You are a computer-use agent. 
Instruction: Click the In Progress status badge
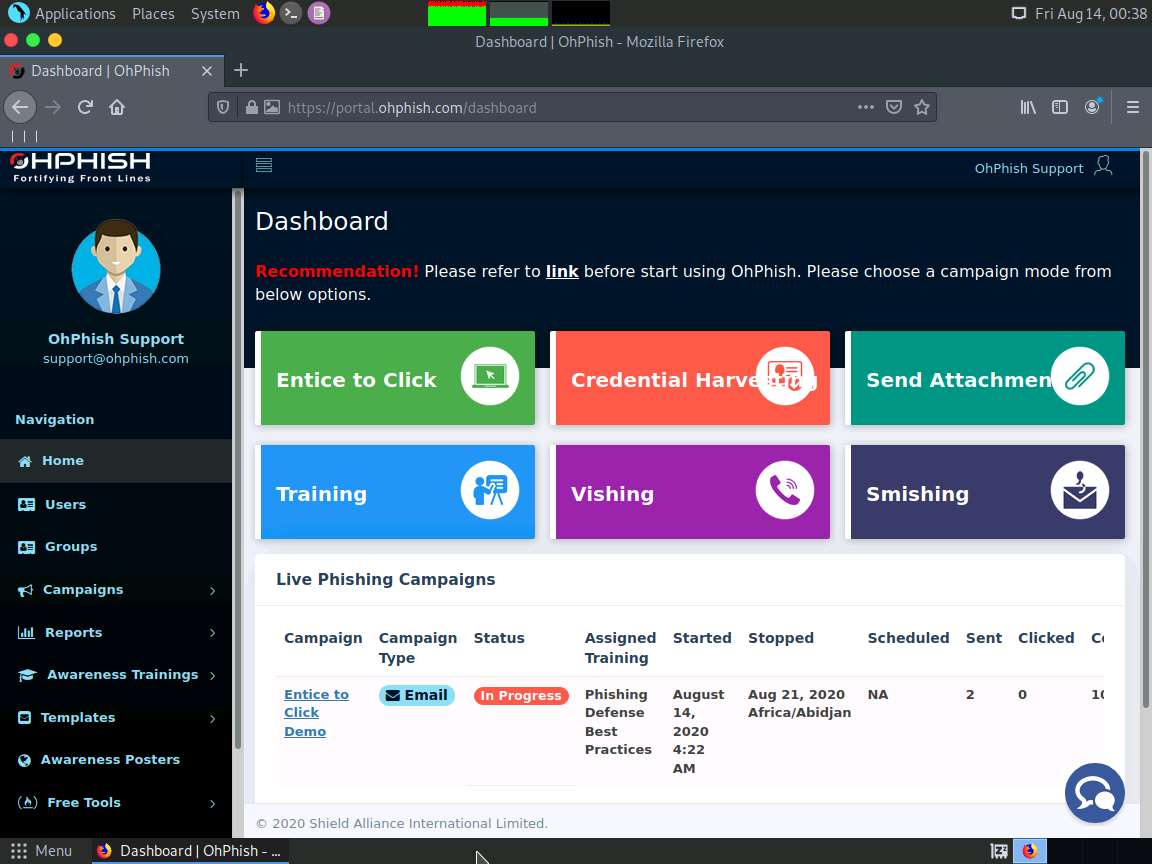(521, 695)
